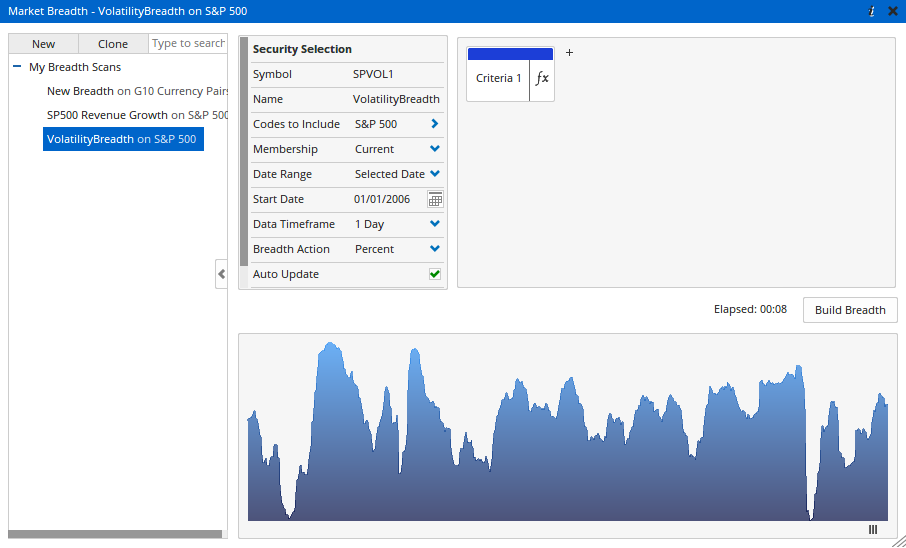Collapse the left panel with arrow handle
Image resolution: width=906 pixels, height=548 pixels.
(x=221, y=274)
